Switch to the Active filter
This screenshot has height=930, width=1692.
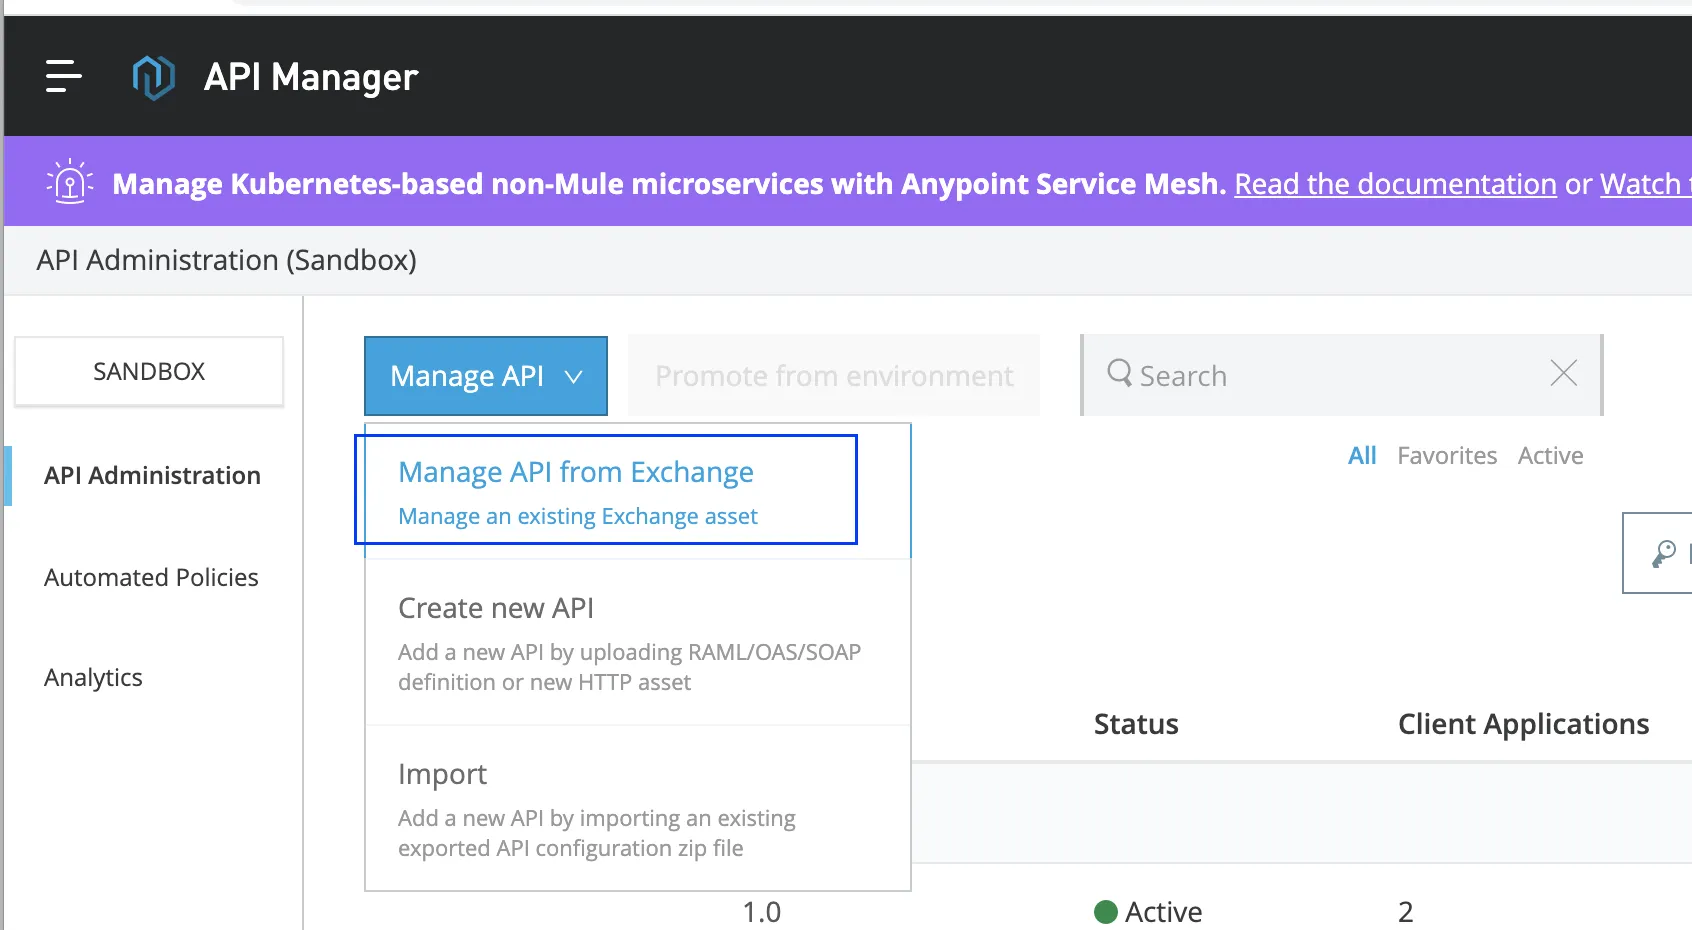(x=1550, y=456)
